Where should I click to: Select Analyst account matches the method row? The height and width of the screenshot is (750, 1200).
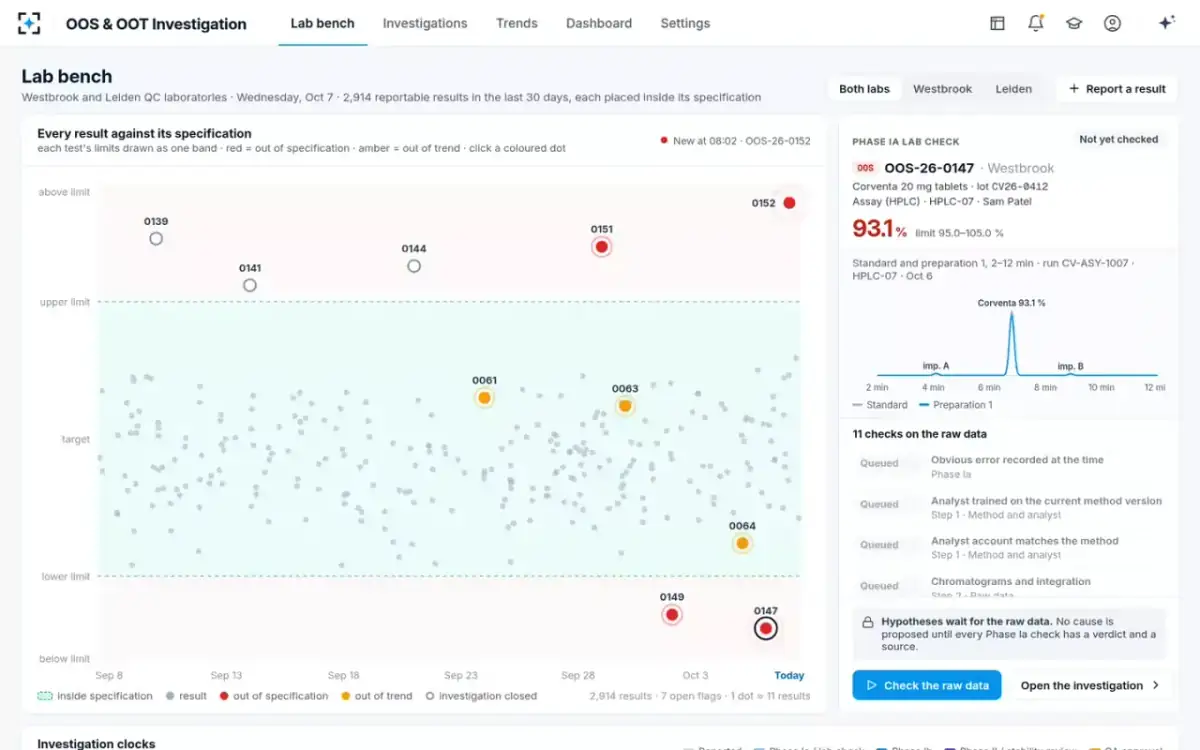click(1009, 548)
